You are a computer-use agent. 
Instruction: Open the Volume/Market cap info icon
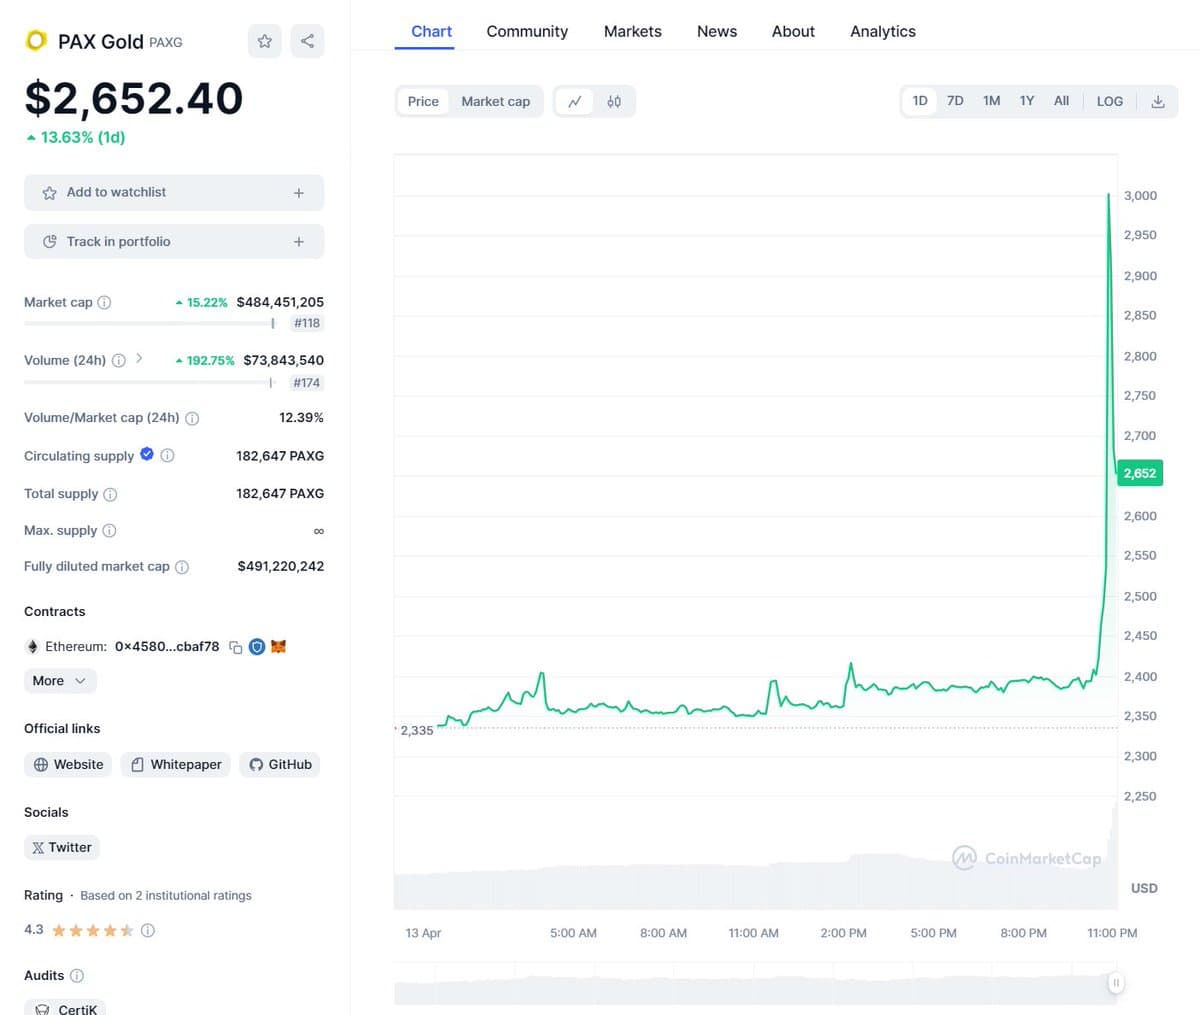(x=192, y=418)
